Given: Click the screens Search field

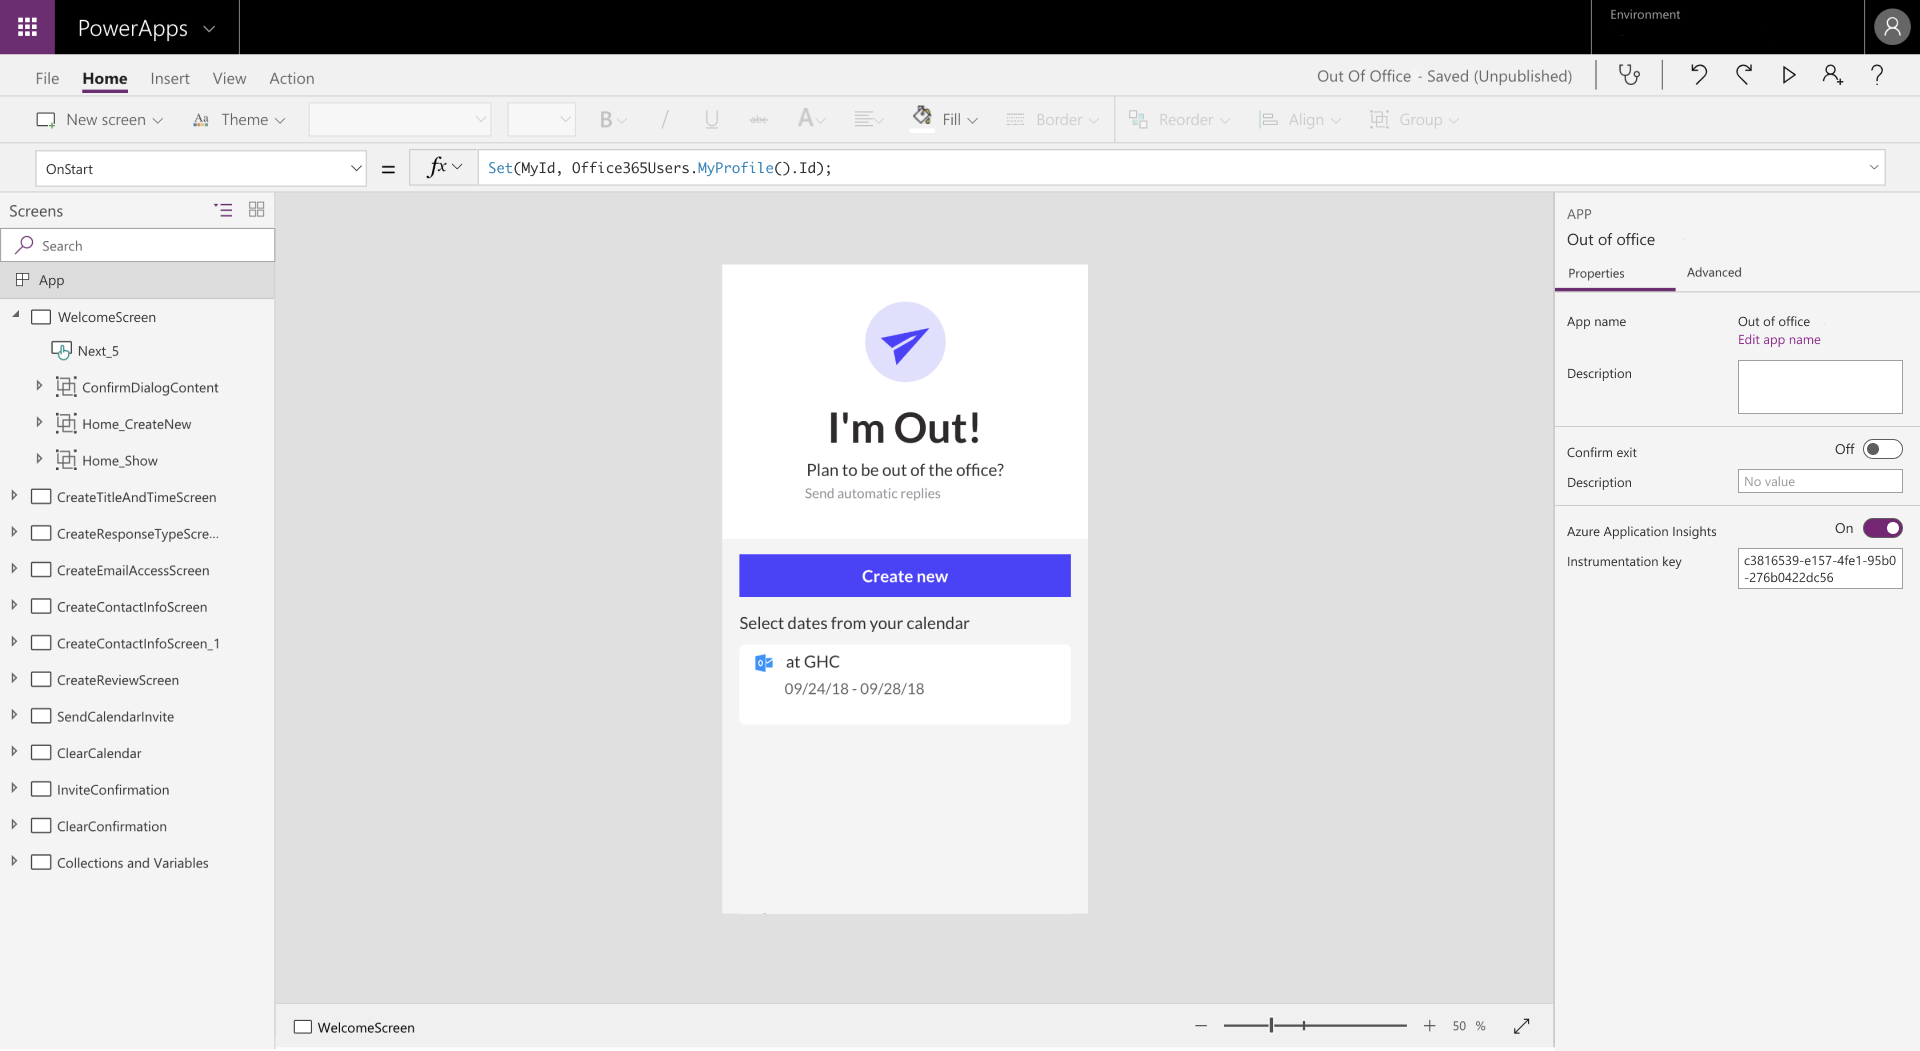Looking at the screenshot, I should point(137,245).
